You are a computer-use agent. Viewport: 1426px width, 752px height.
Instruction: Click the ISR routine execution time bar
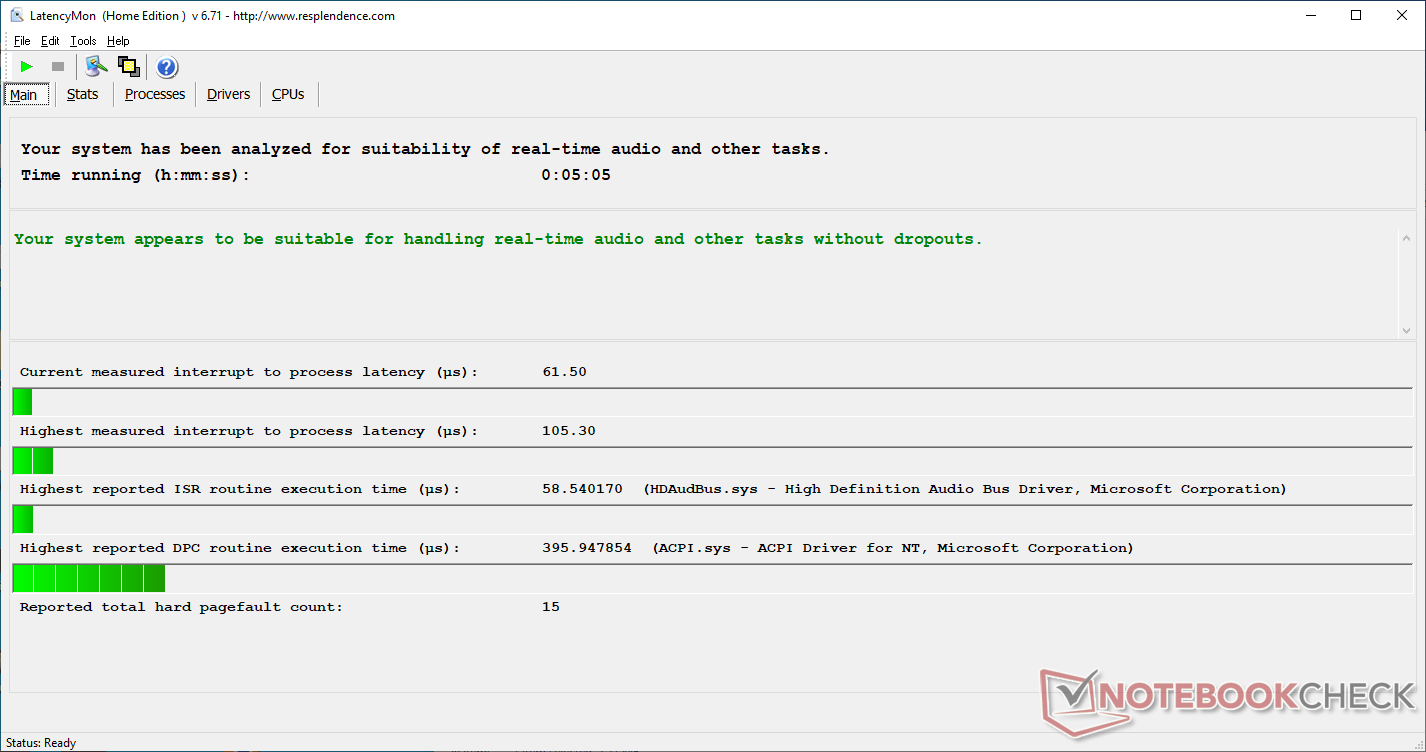(x=23, y=520)
